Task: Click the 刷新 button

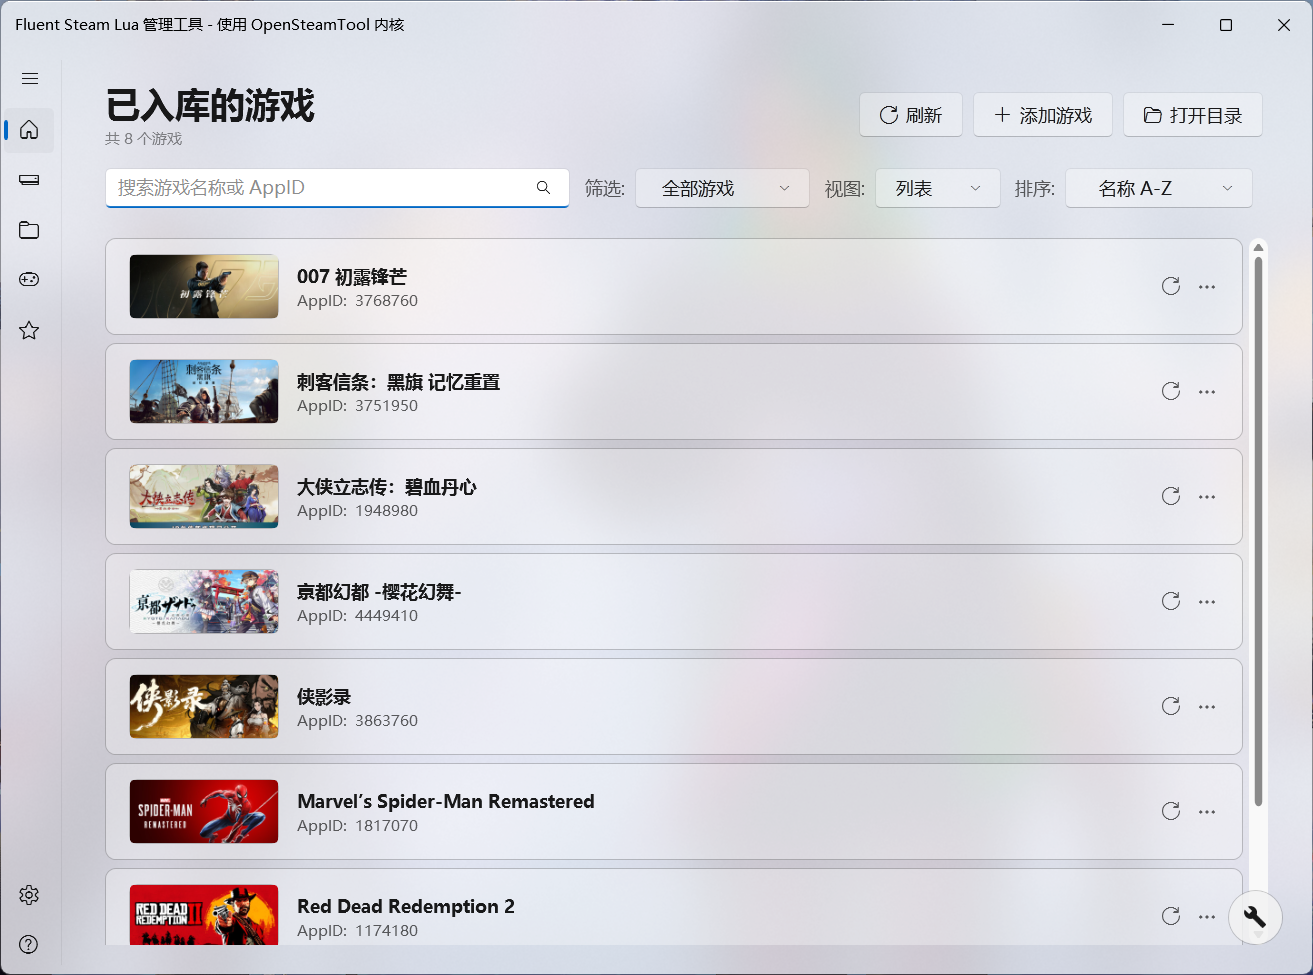Action: pyautogui.click(x=910, y=115)
